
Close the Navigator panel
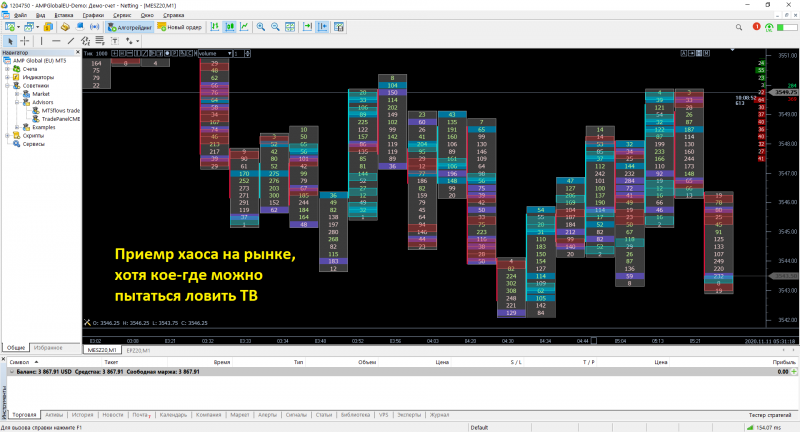(x=78, y=52)
